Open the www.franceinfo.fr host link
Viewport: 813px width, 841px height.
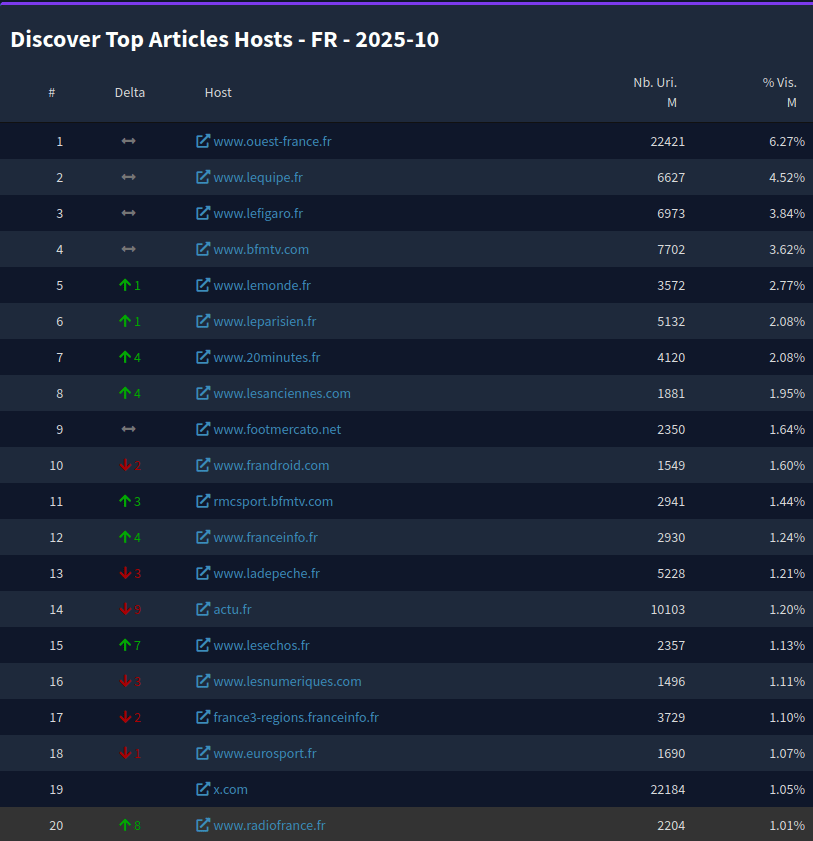click(265, 537)
